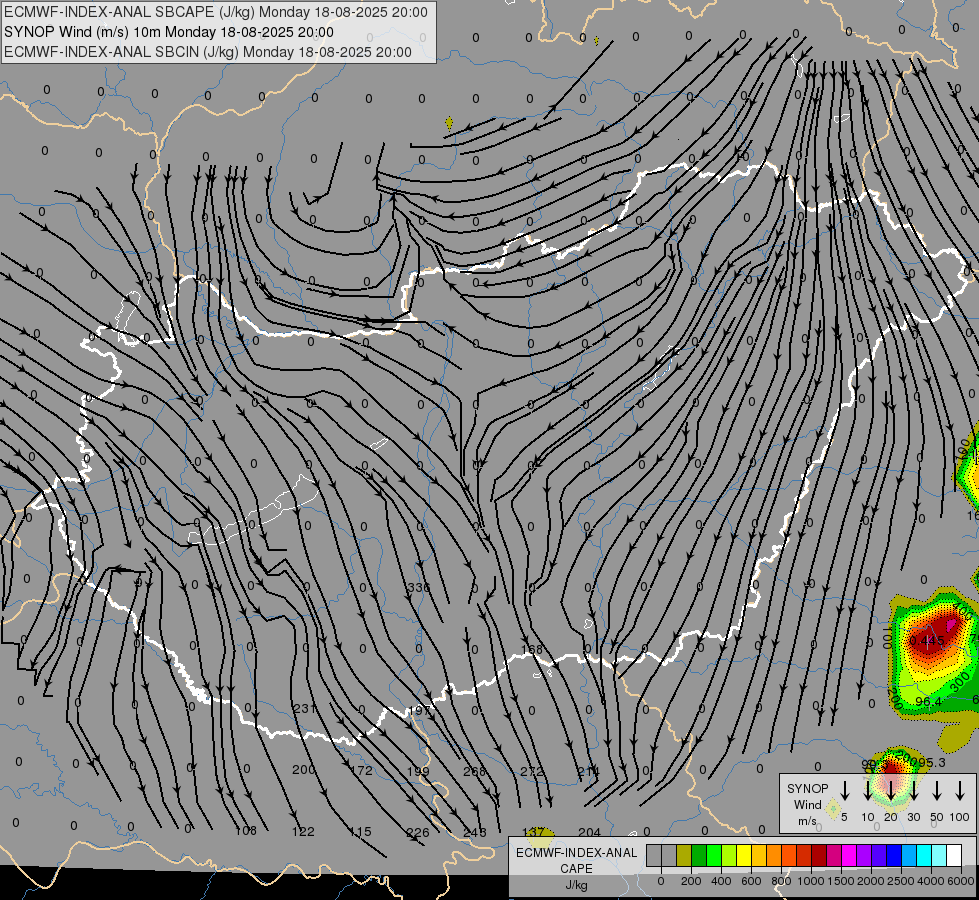This screenshot has height=900, width=979.
Task: Select the dark red CAPE legend swatch
Action: coord(819,856)
